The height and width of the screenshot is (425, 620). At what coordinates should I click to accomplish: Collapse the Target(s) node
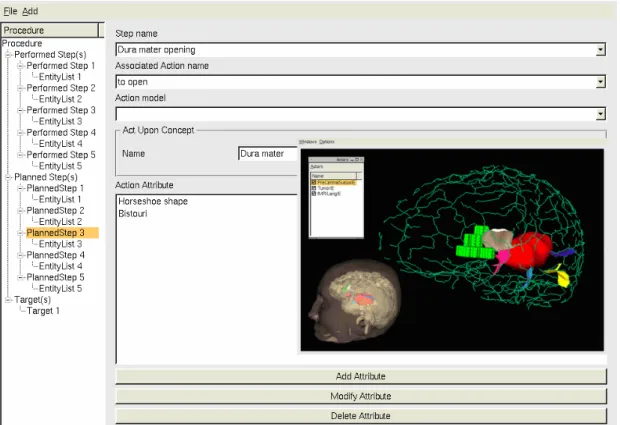pos(8,300)
